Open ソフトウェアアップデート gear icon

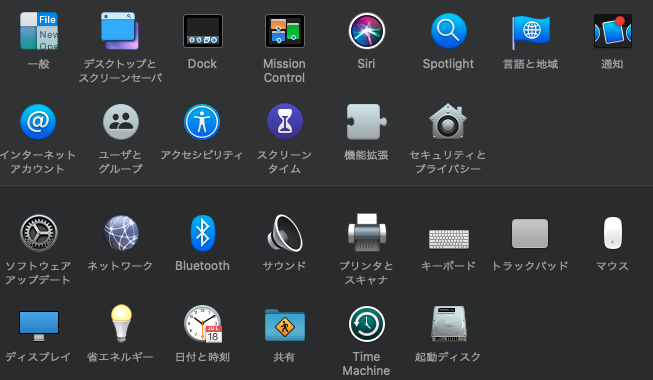(39, 233)
